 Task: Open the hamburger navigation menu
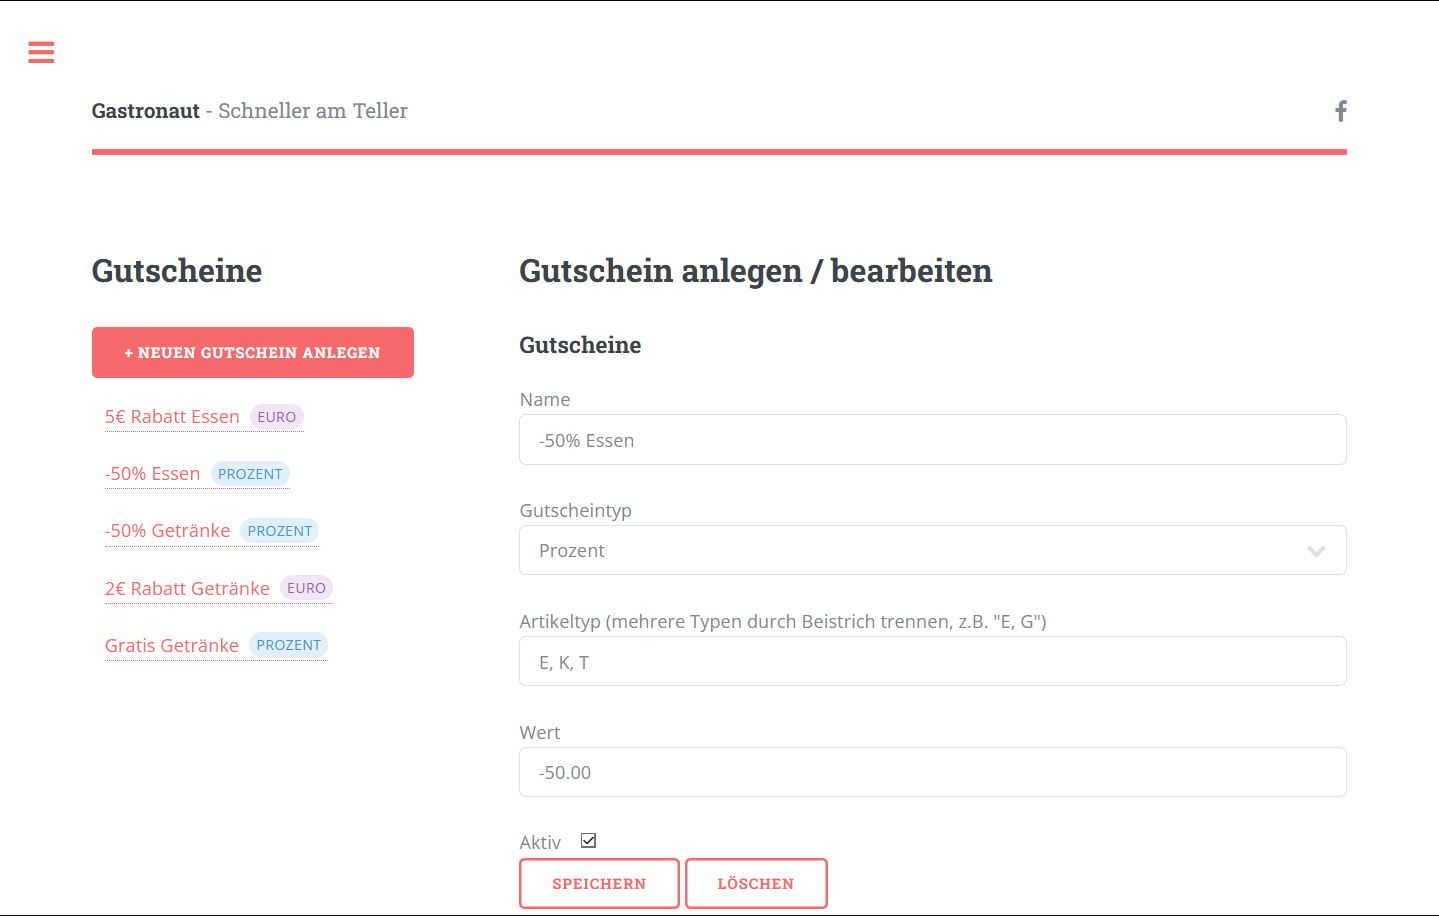(41, 52)
